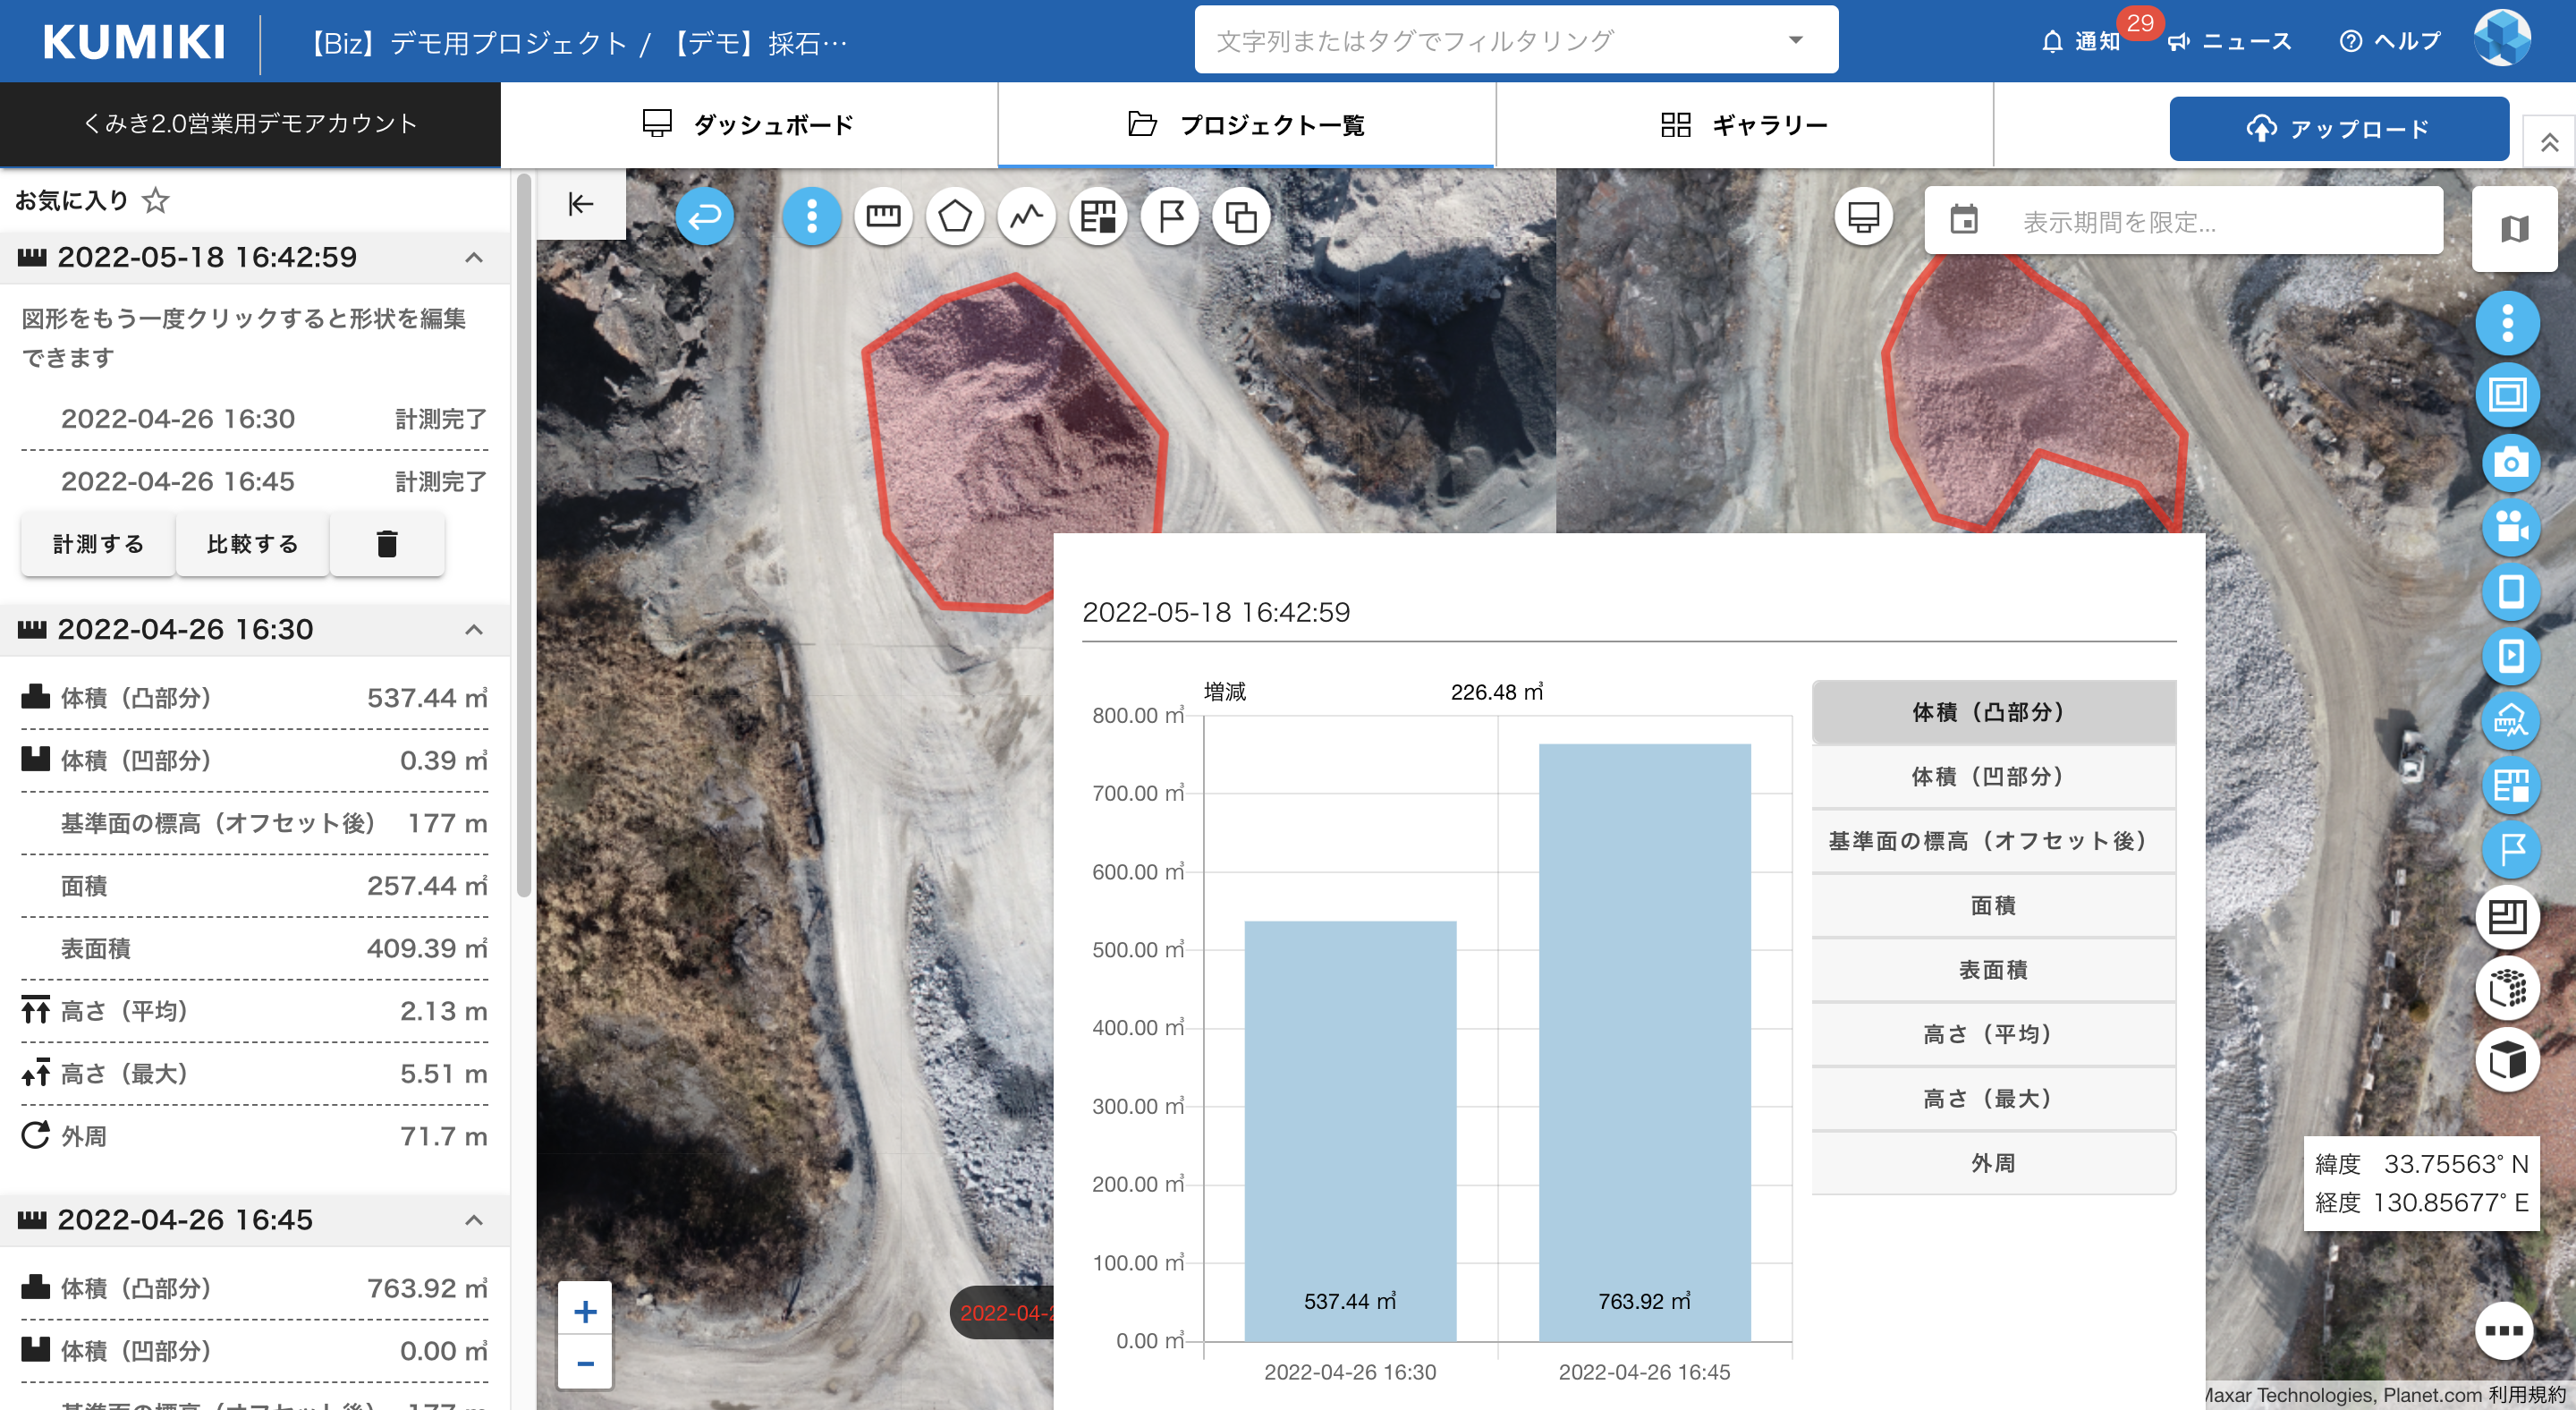Click the flag marker tool
2576x1410 pixels.
1170,216
